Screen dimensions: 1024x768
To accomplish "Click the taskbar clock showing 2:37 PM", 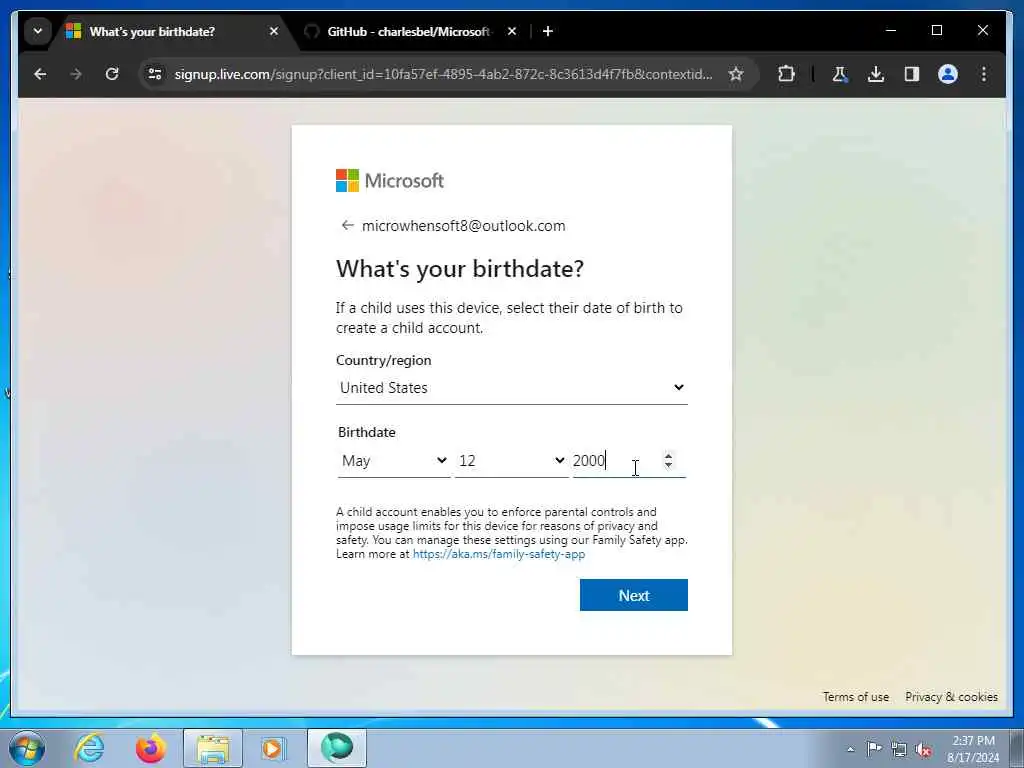I will pyautogui.click(x=973, y=749).
